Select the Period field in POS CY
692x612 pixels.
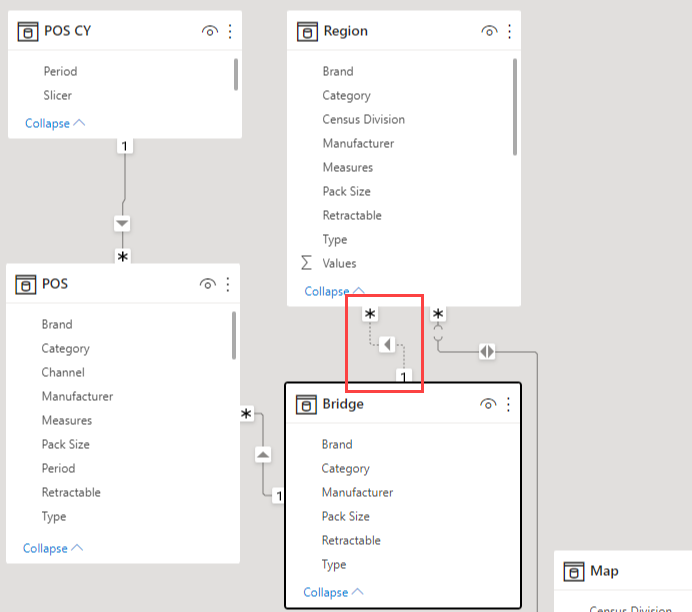click(60, 71)
